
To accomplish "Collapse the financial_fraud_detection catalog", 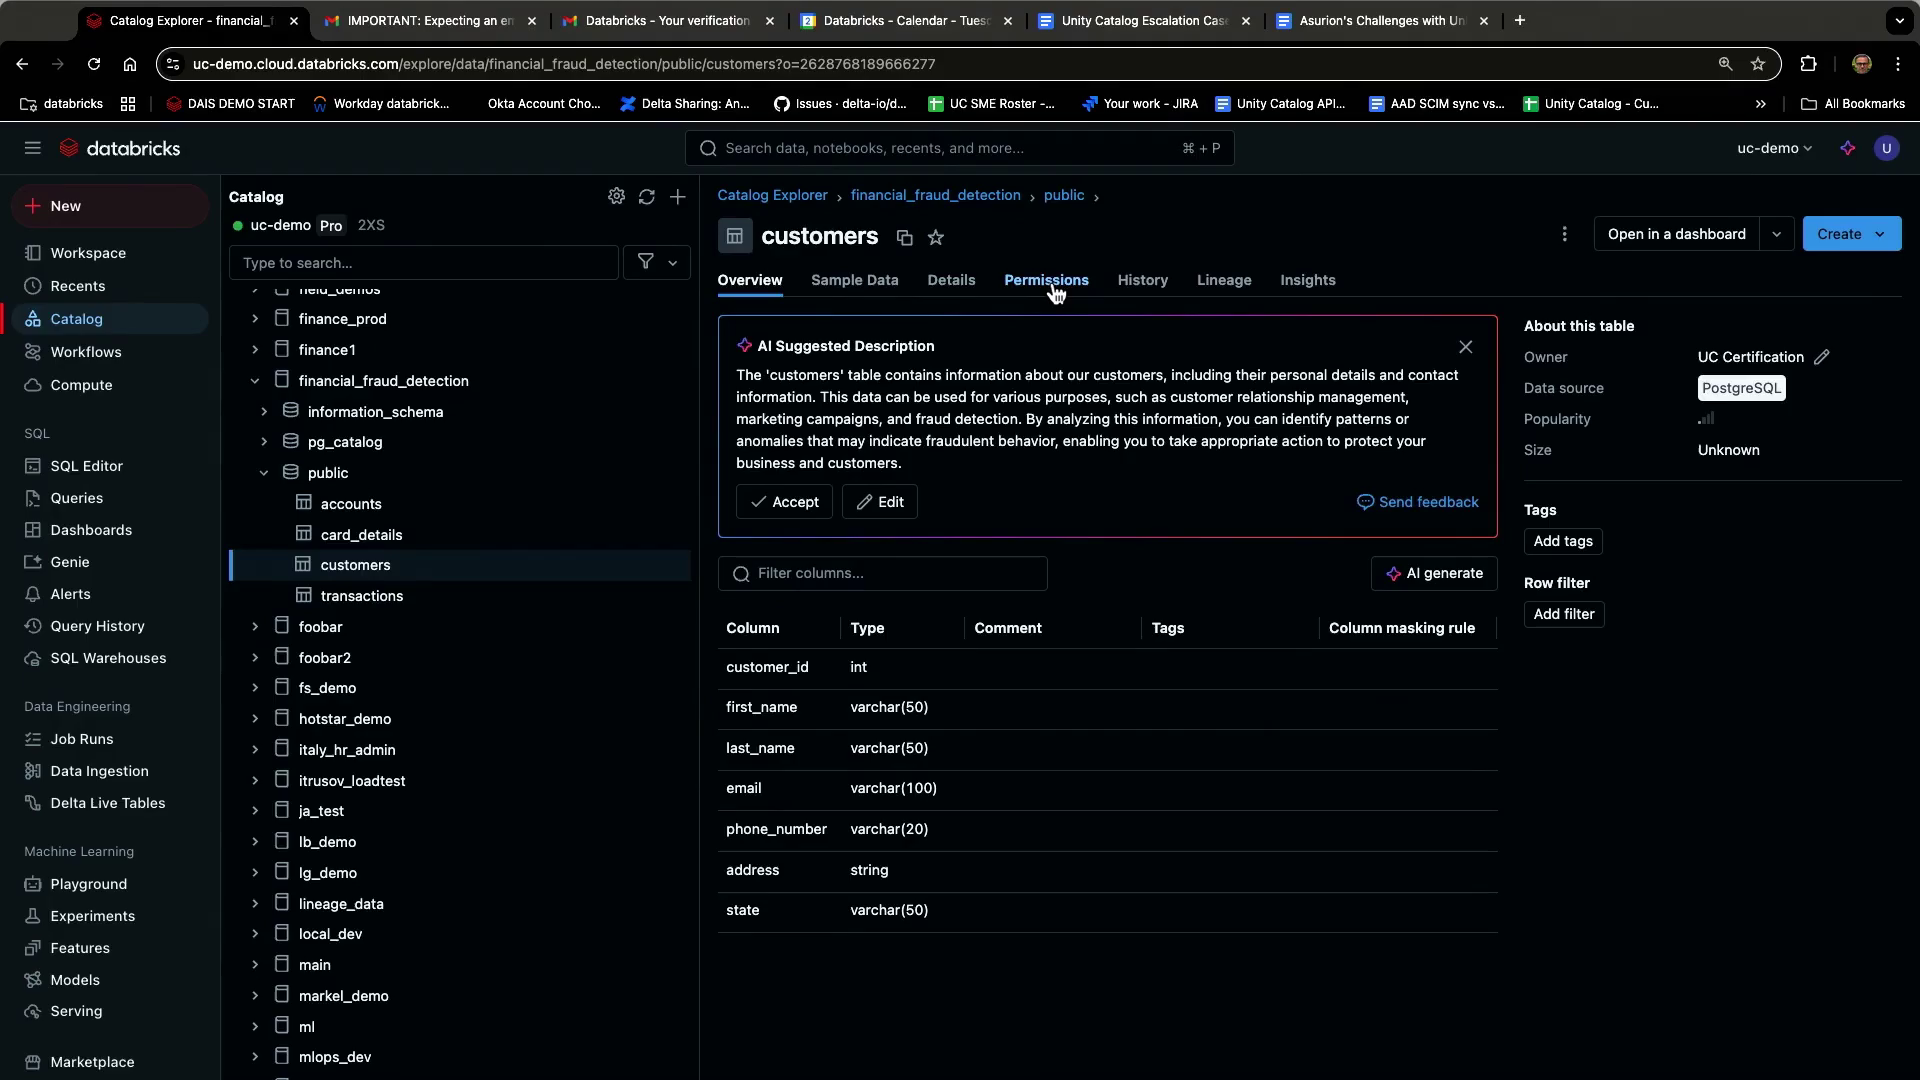I will tap(255, 381).
